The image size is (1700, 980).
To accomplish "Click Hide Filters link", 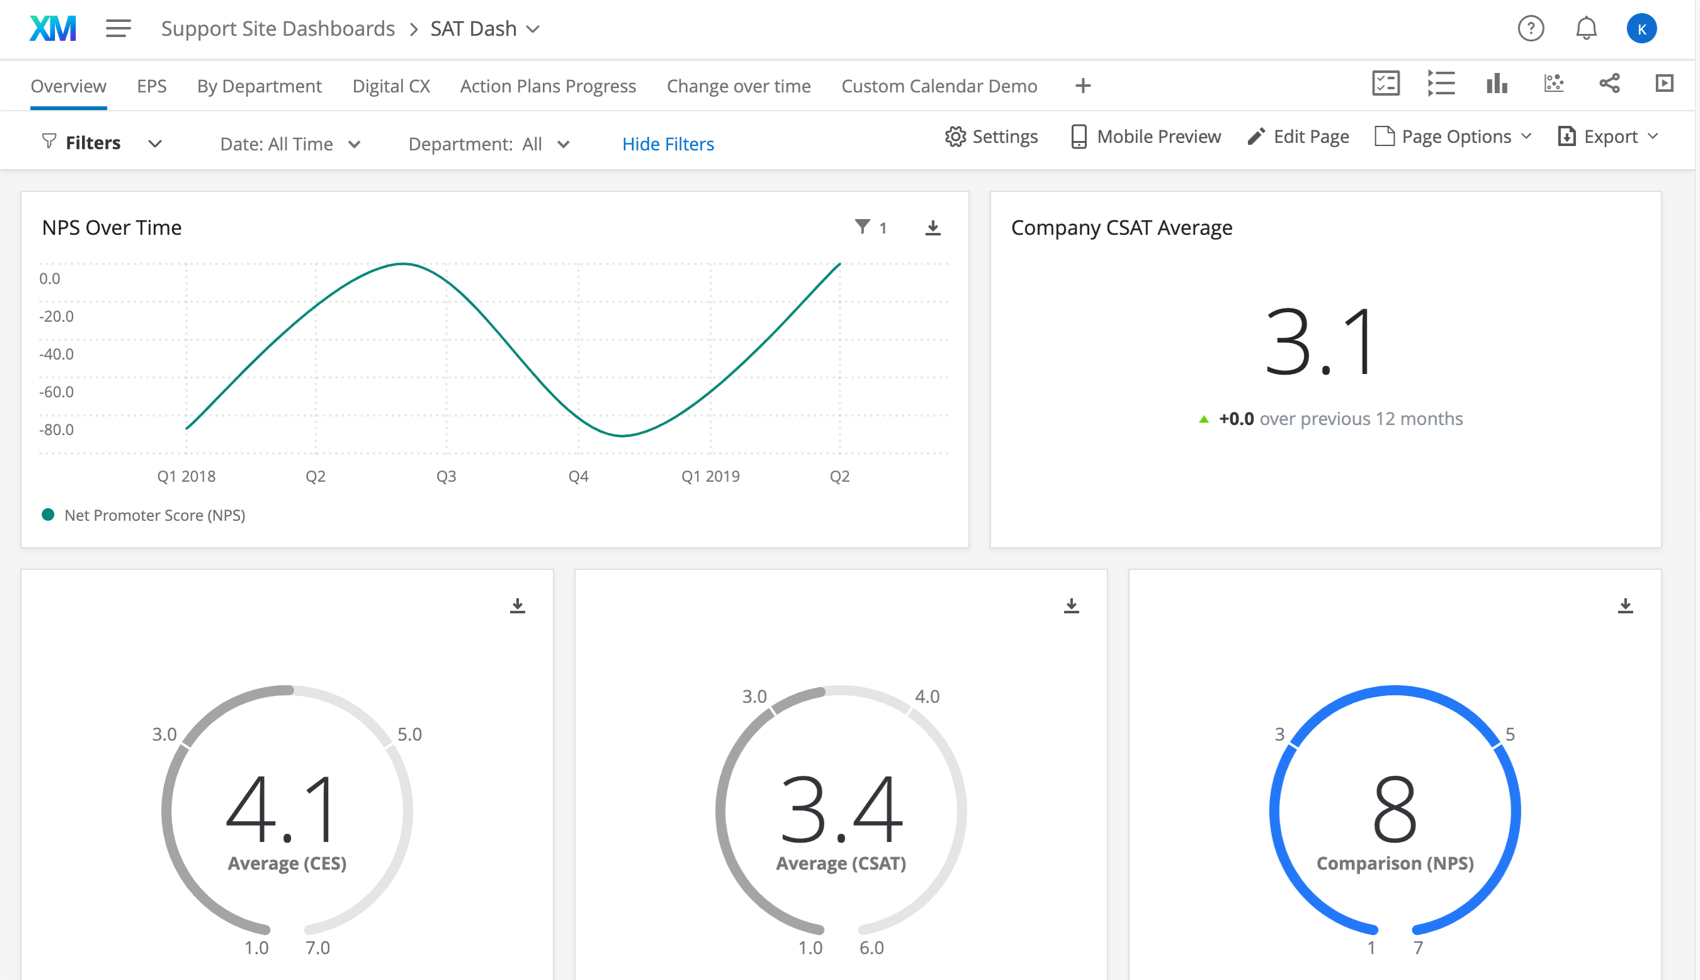I will (668, 143).
